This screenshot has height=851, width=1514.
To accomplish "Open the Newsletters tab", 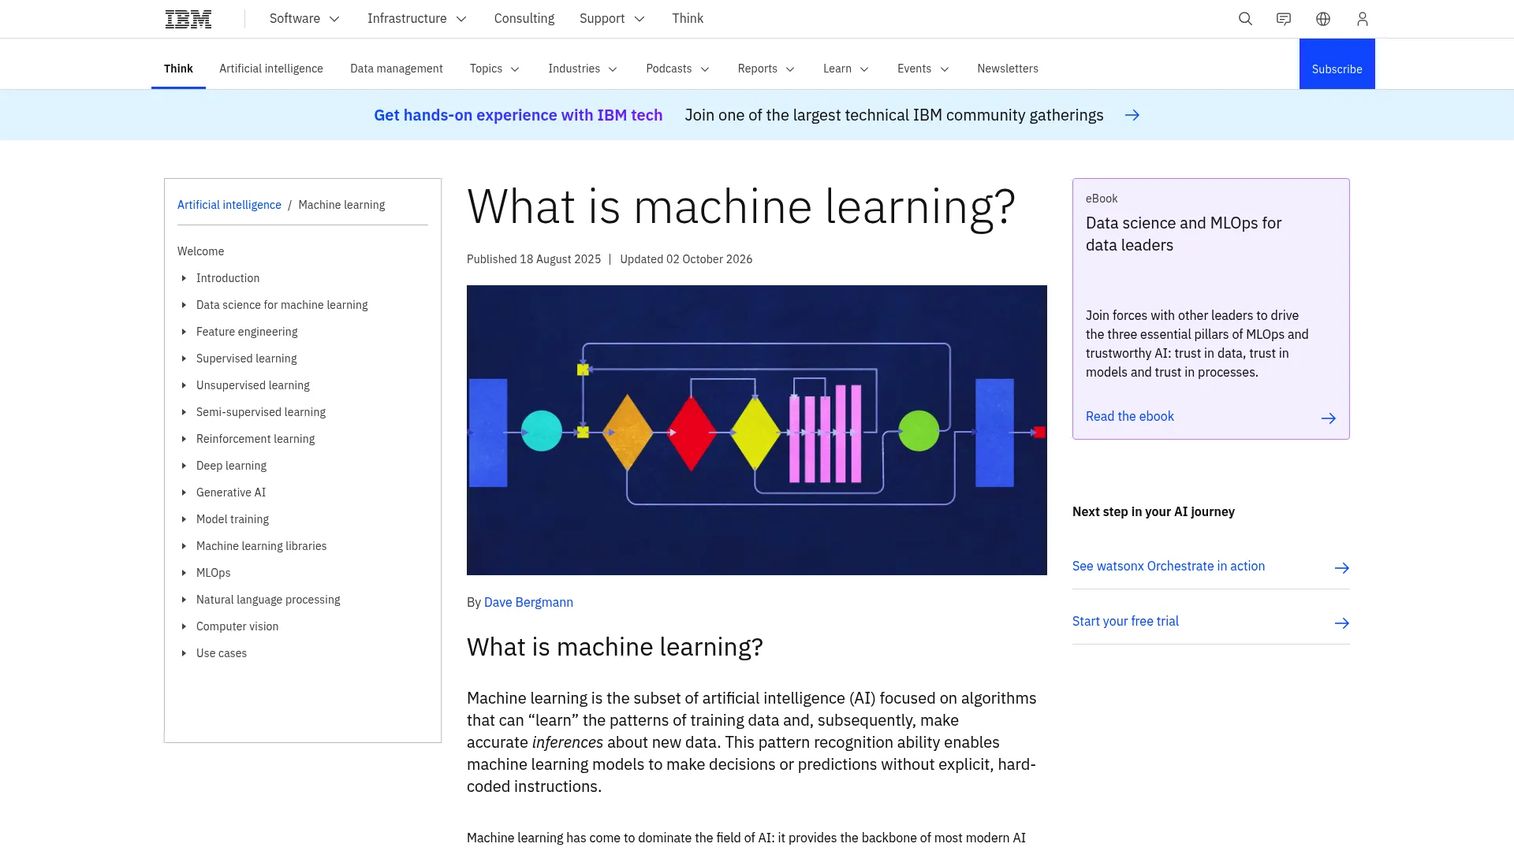I will 1007,68.
